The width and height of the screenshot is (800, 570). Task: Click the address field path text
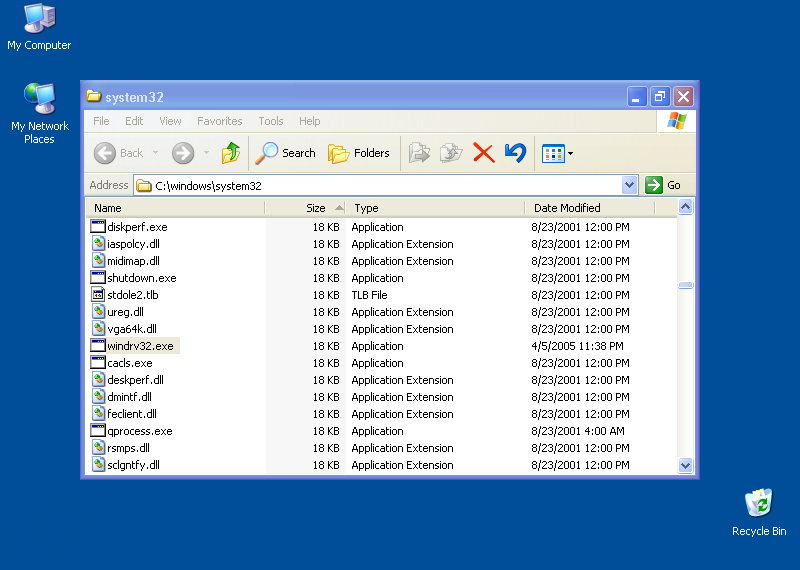pyautogui.click(x=208, y=186)
